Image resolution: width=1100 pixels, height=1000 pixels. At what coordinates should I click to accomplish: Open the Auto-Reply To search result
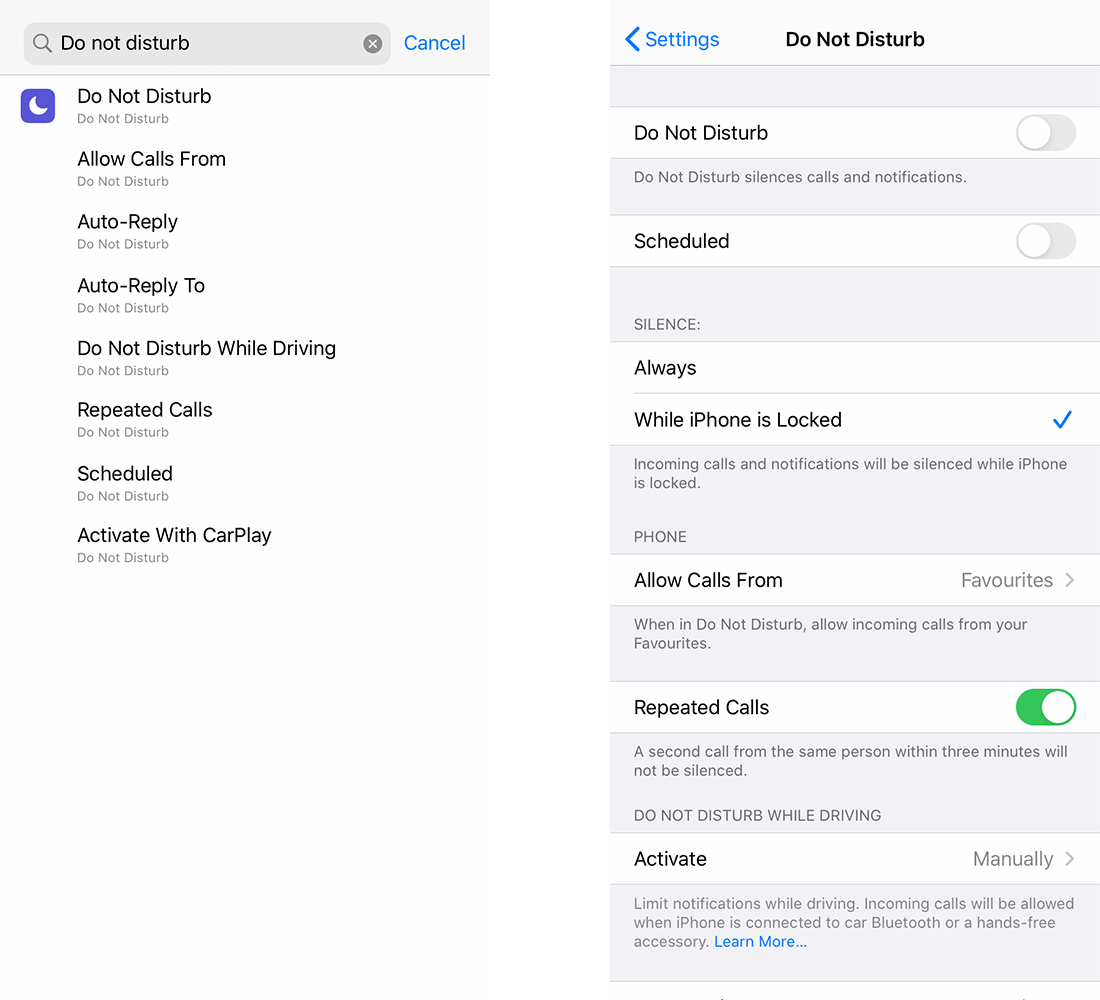[245, 295]
